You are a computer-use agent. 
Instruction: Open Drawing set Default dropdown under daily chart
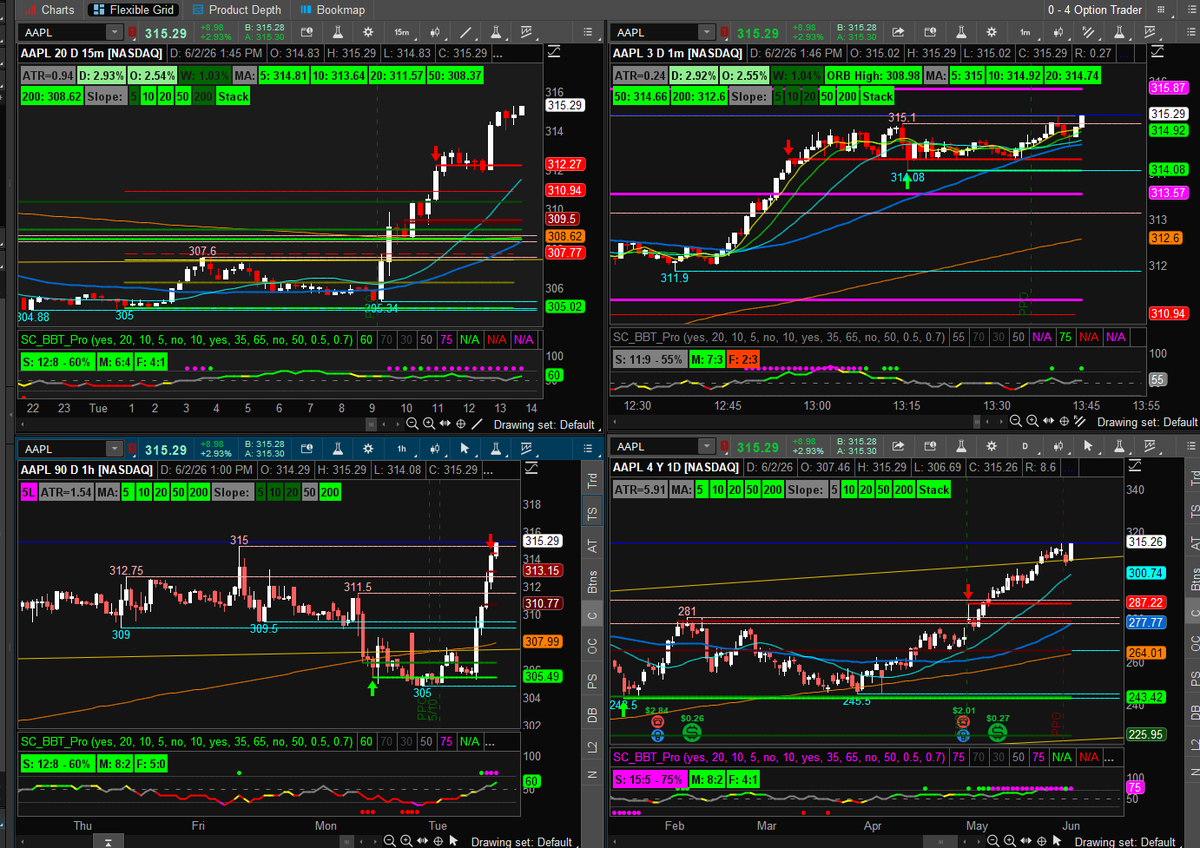1124,842
